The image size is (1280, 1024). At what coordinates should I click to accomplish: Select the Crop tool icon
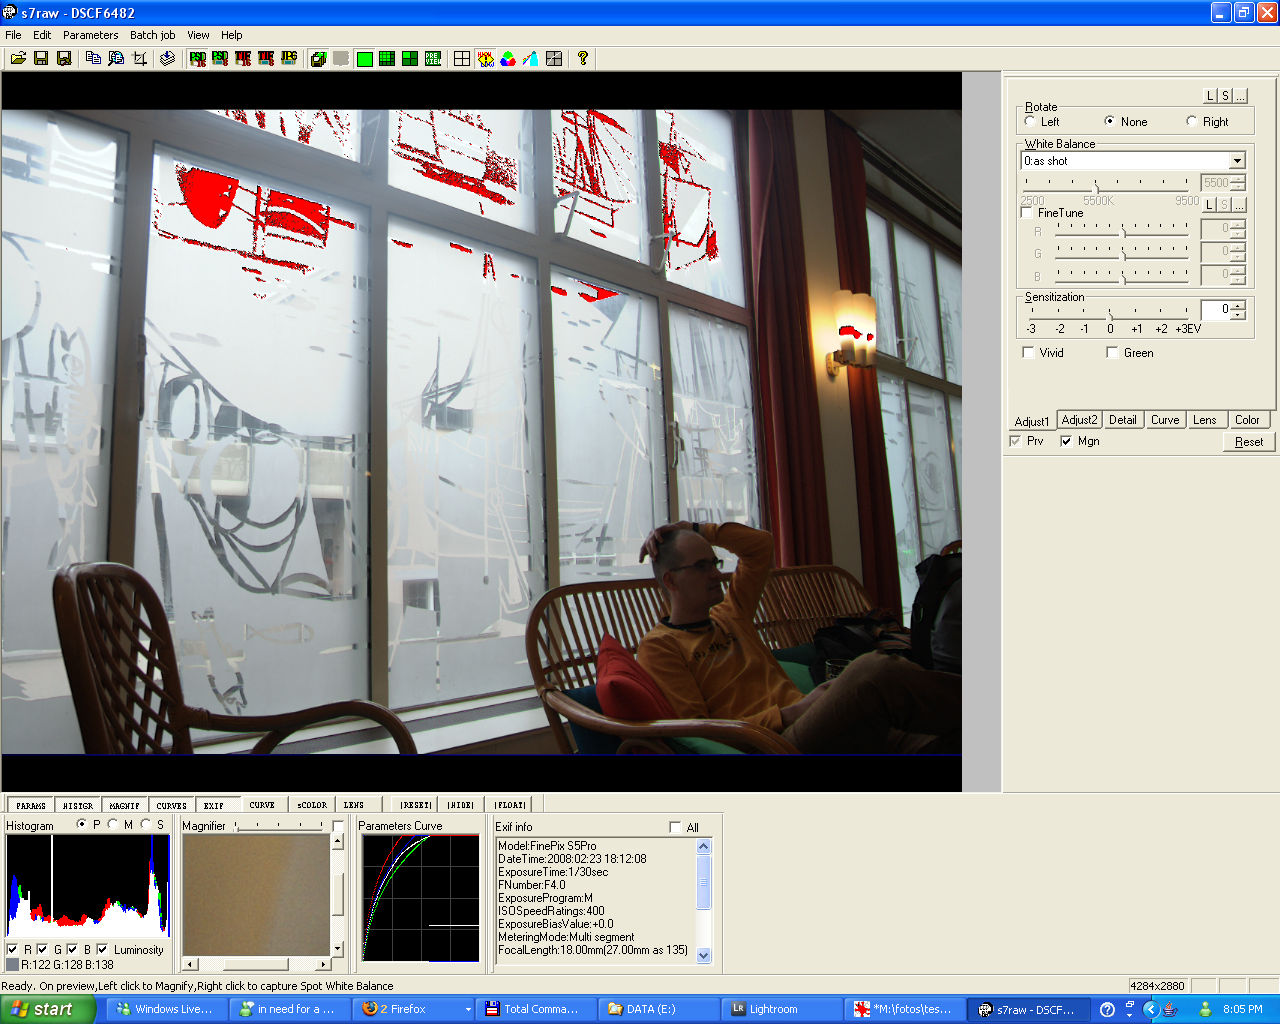[140, 59]
